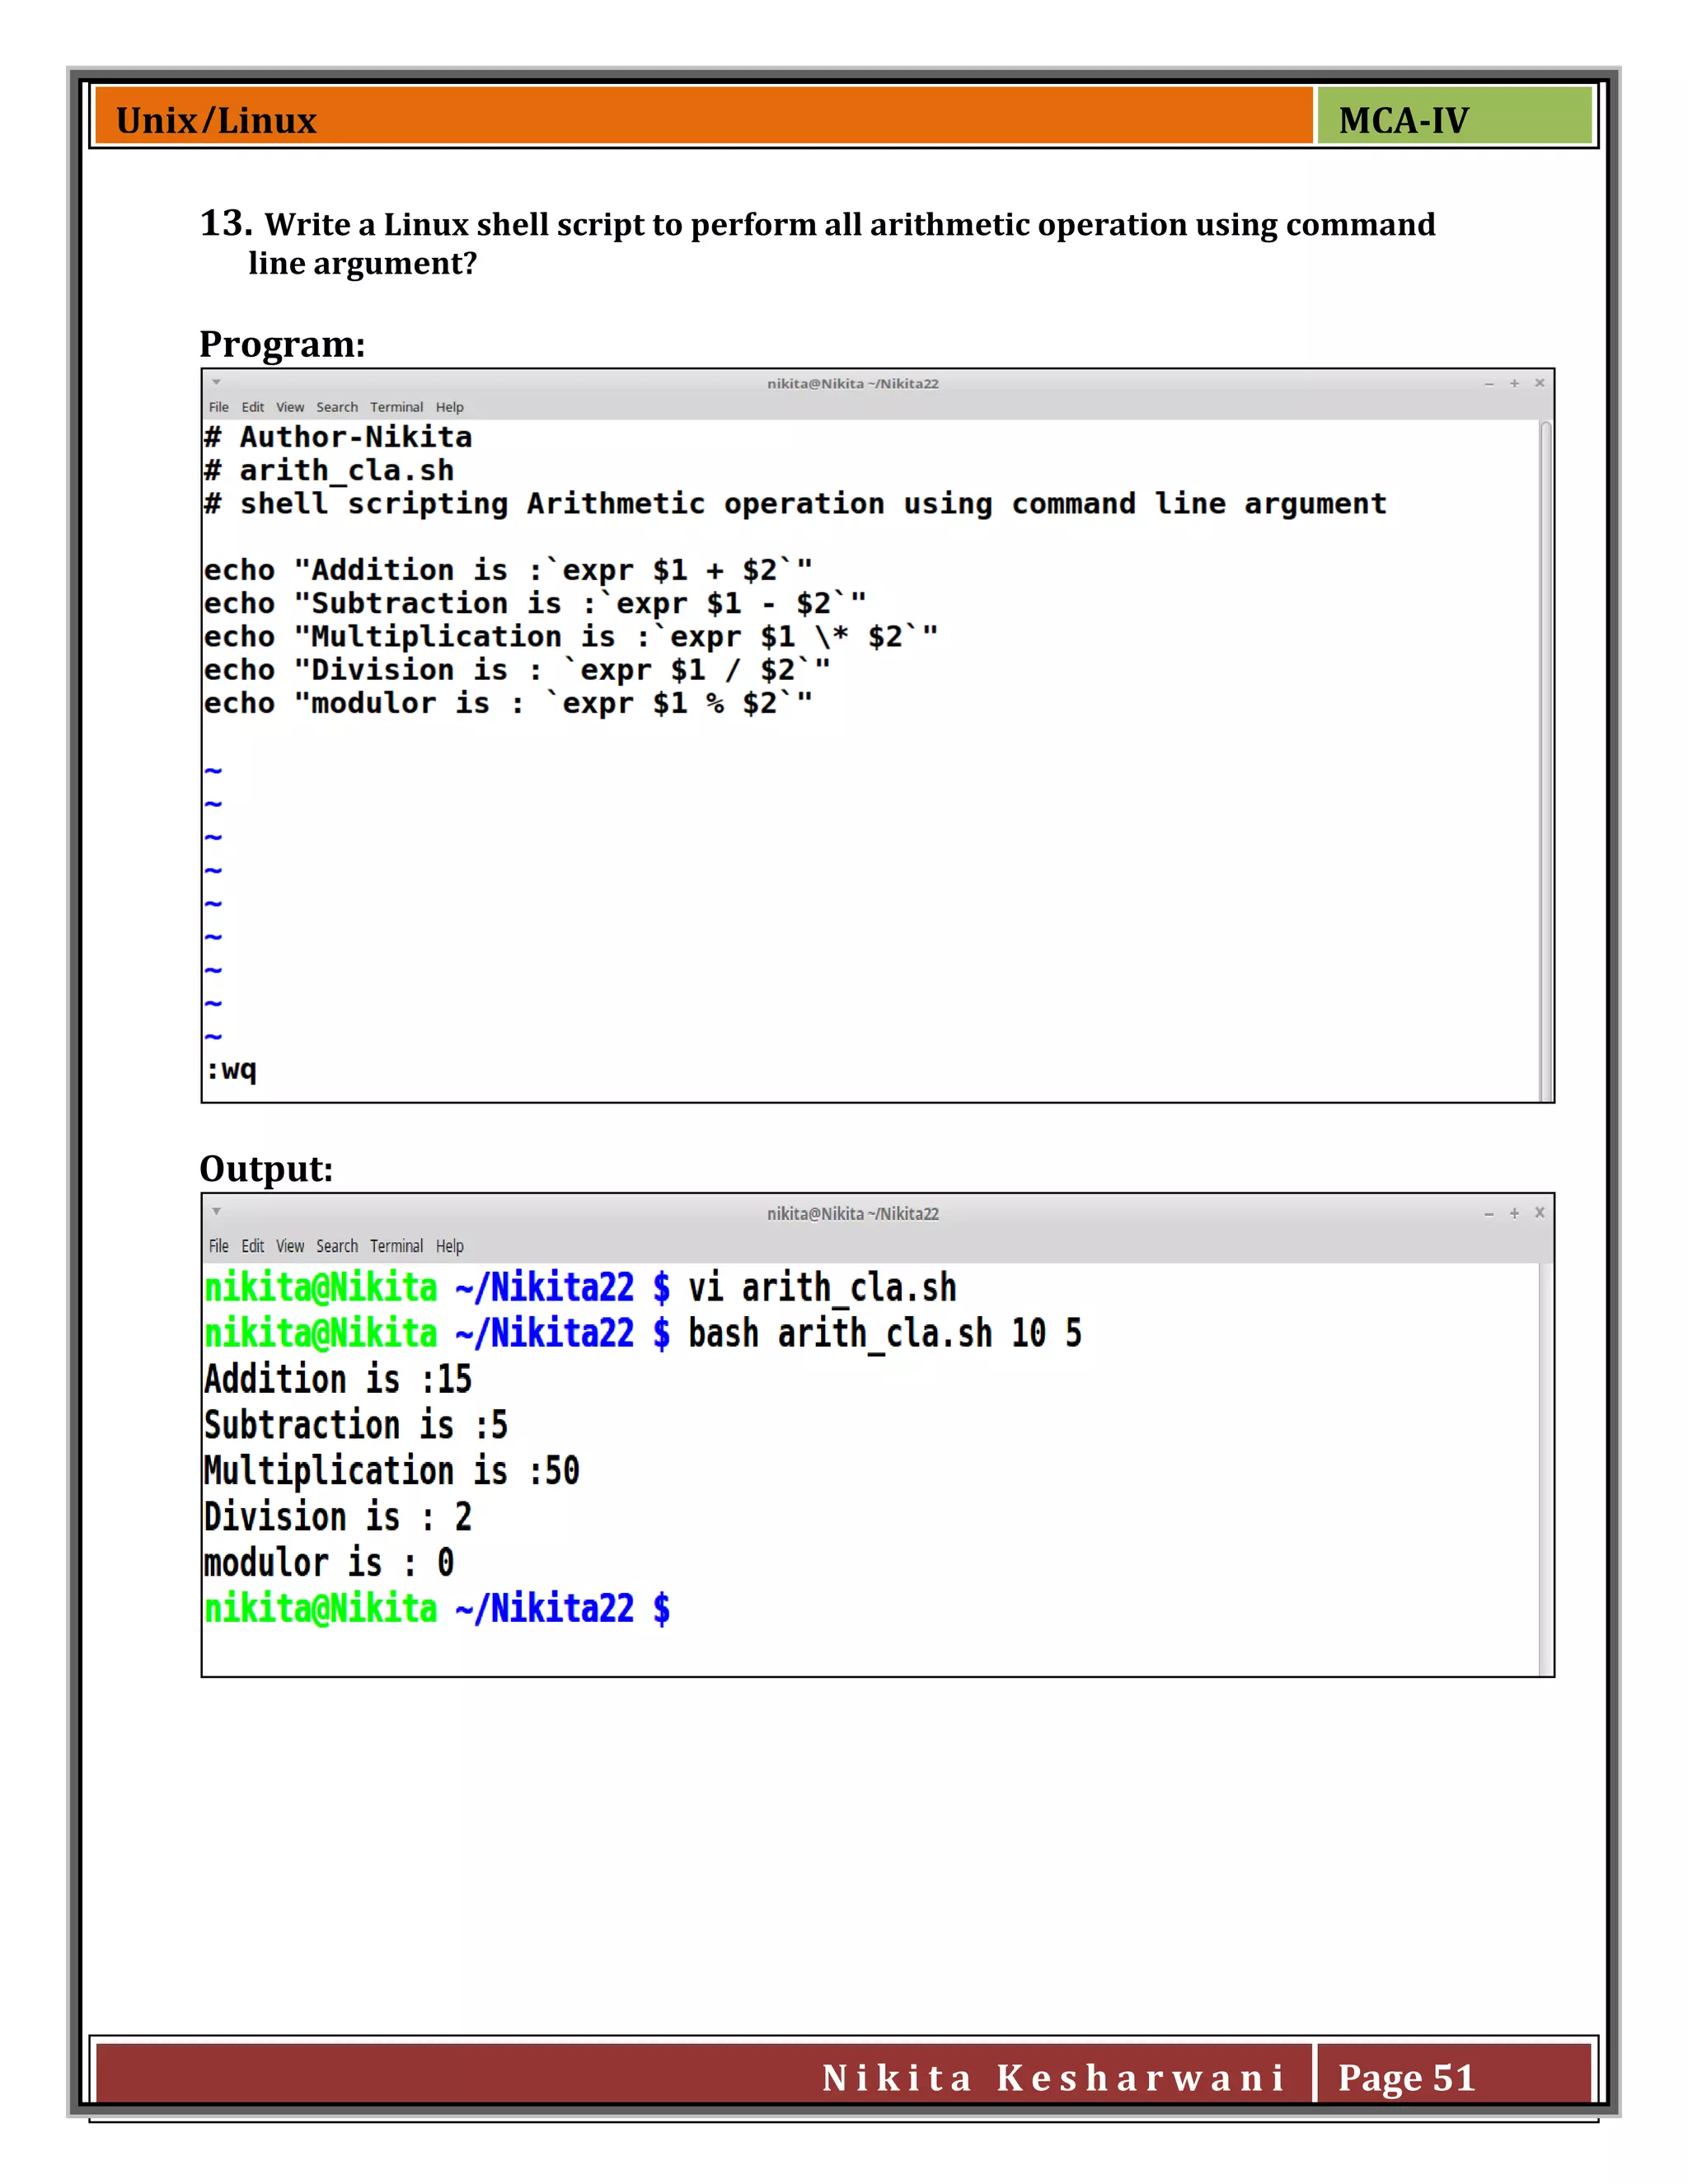
Task: Maximize the Program terminal window
Action: coord(1514,383)
